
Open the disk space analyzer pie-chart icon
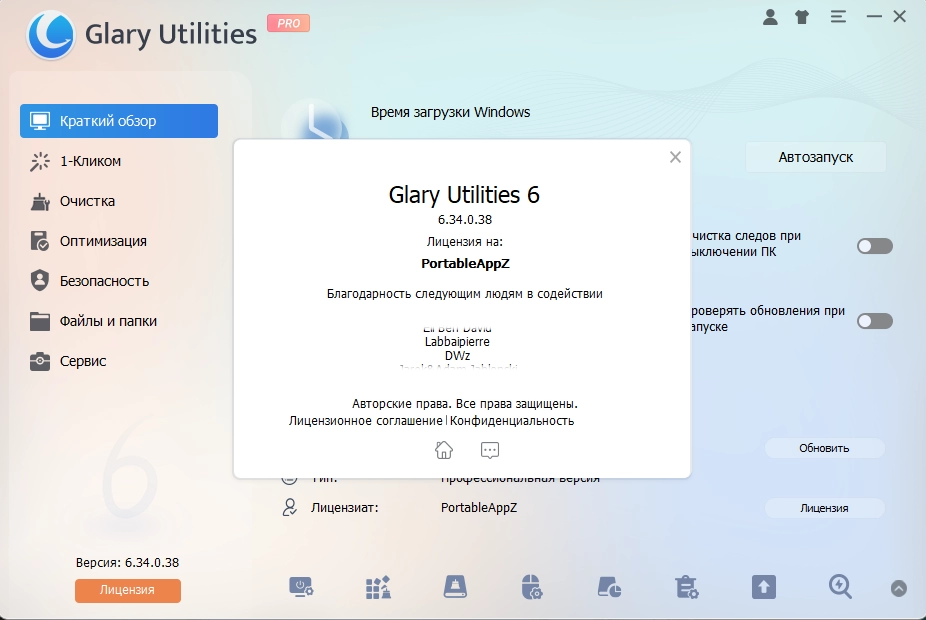point(609,588)
